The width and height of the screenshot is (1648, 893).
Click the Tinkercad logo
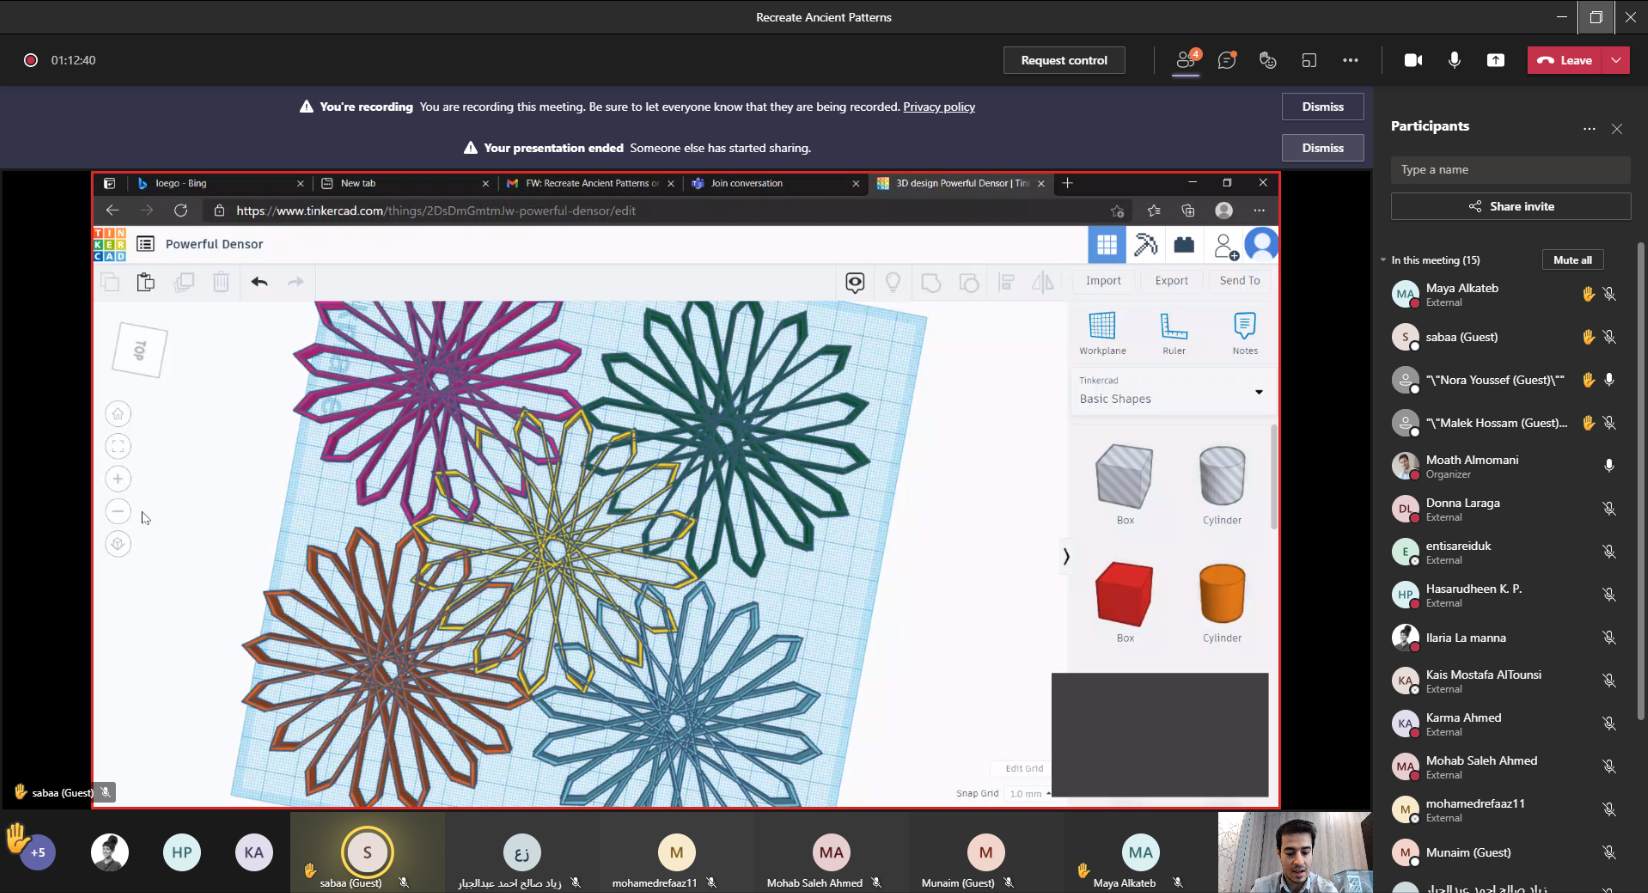(109, 244)
